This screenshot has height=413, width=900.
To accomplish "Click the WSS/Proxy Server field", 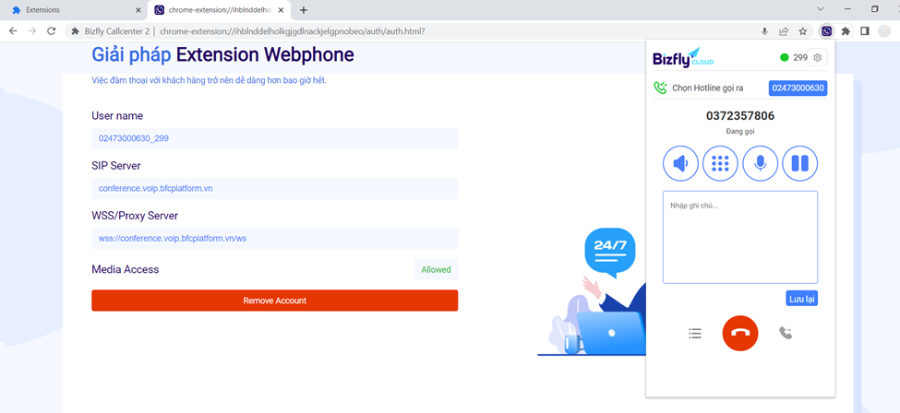I will (x=274, y=239).
